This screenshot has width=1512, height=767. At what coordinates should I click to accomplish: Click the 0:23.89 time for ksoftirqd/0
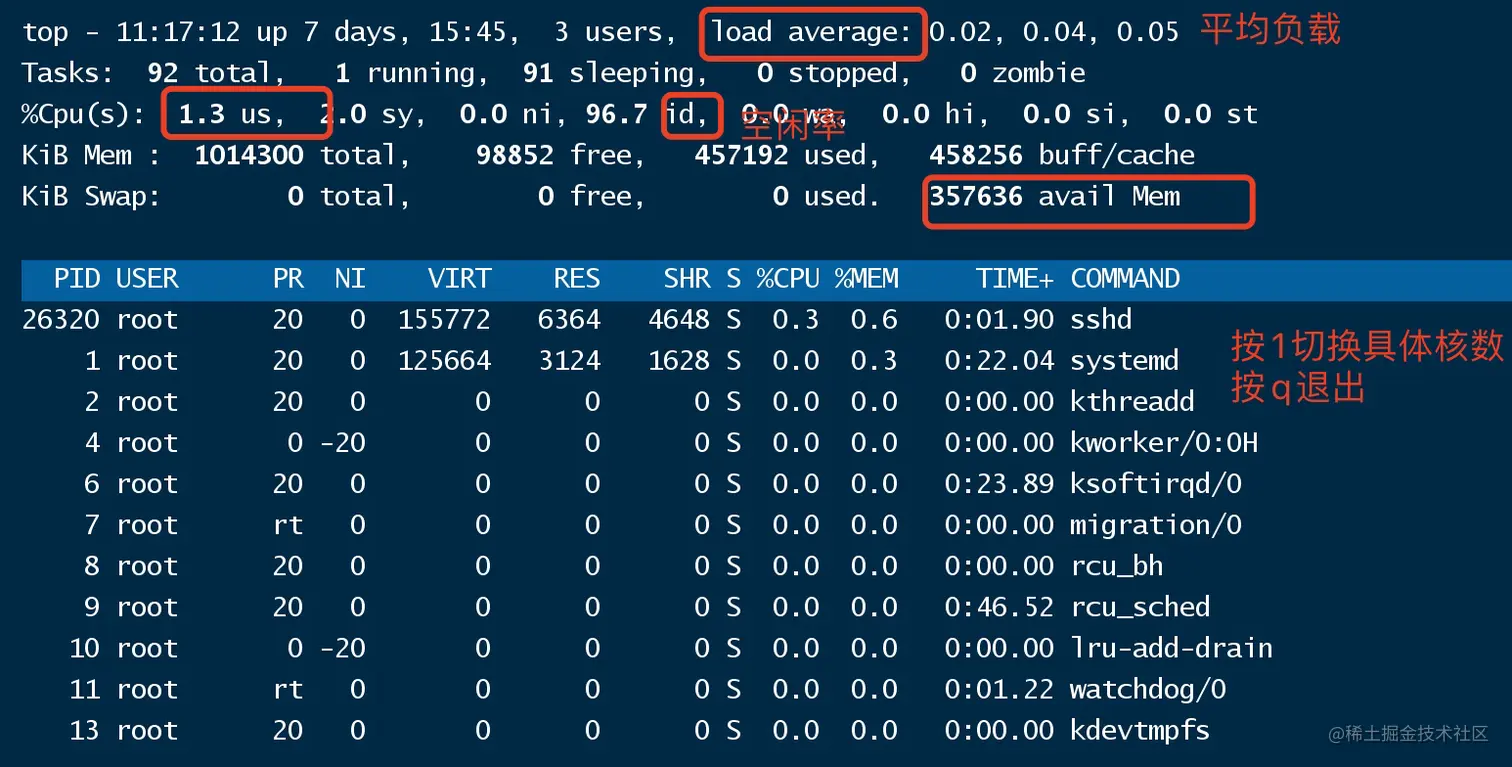pos(999,484)
